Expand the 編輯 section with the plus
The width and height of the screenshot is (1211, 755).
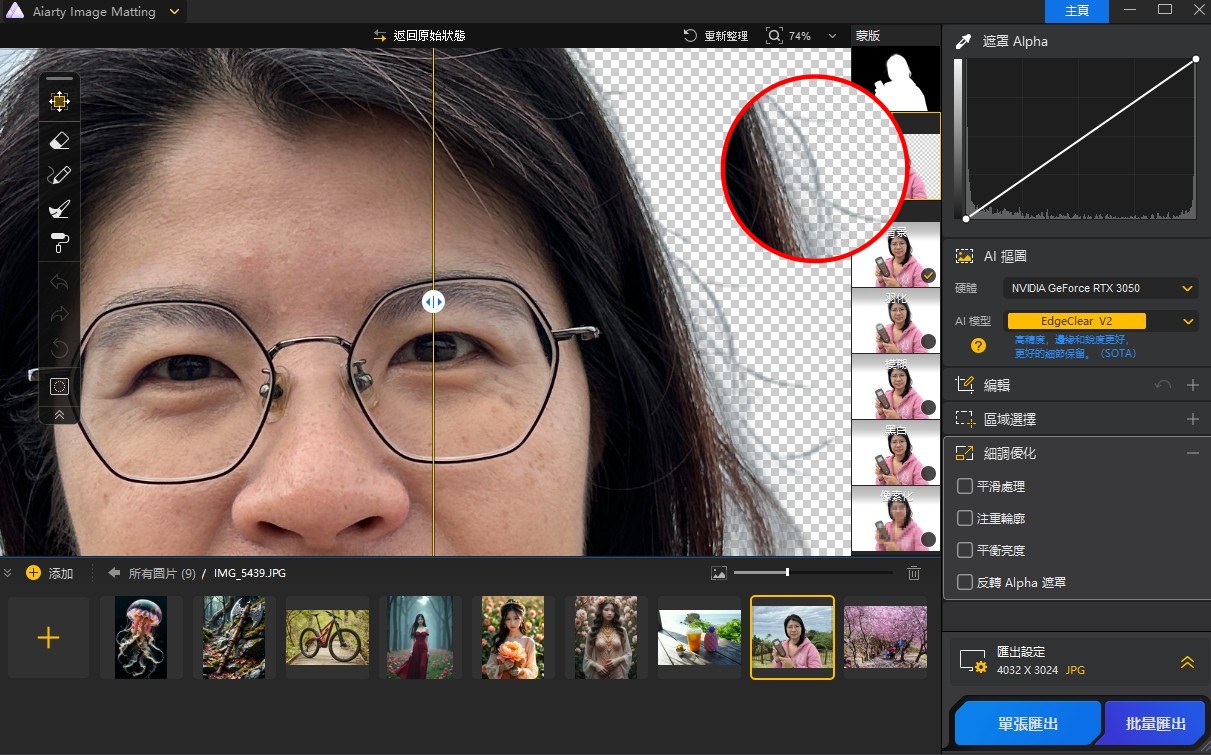pos(1192,385)
